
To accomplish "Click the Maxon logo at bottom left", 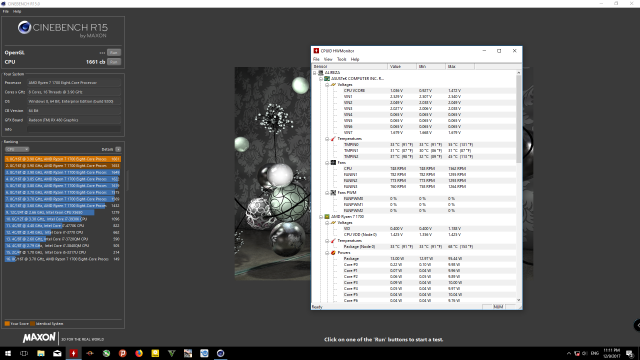I will pos(39,338).
